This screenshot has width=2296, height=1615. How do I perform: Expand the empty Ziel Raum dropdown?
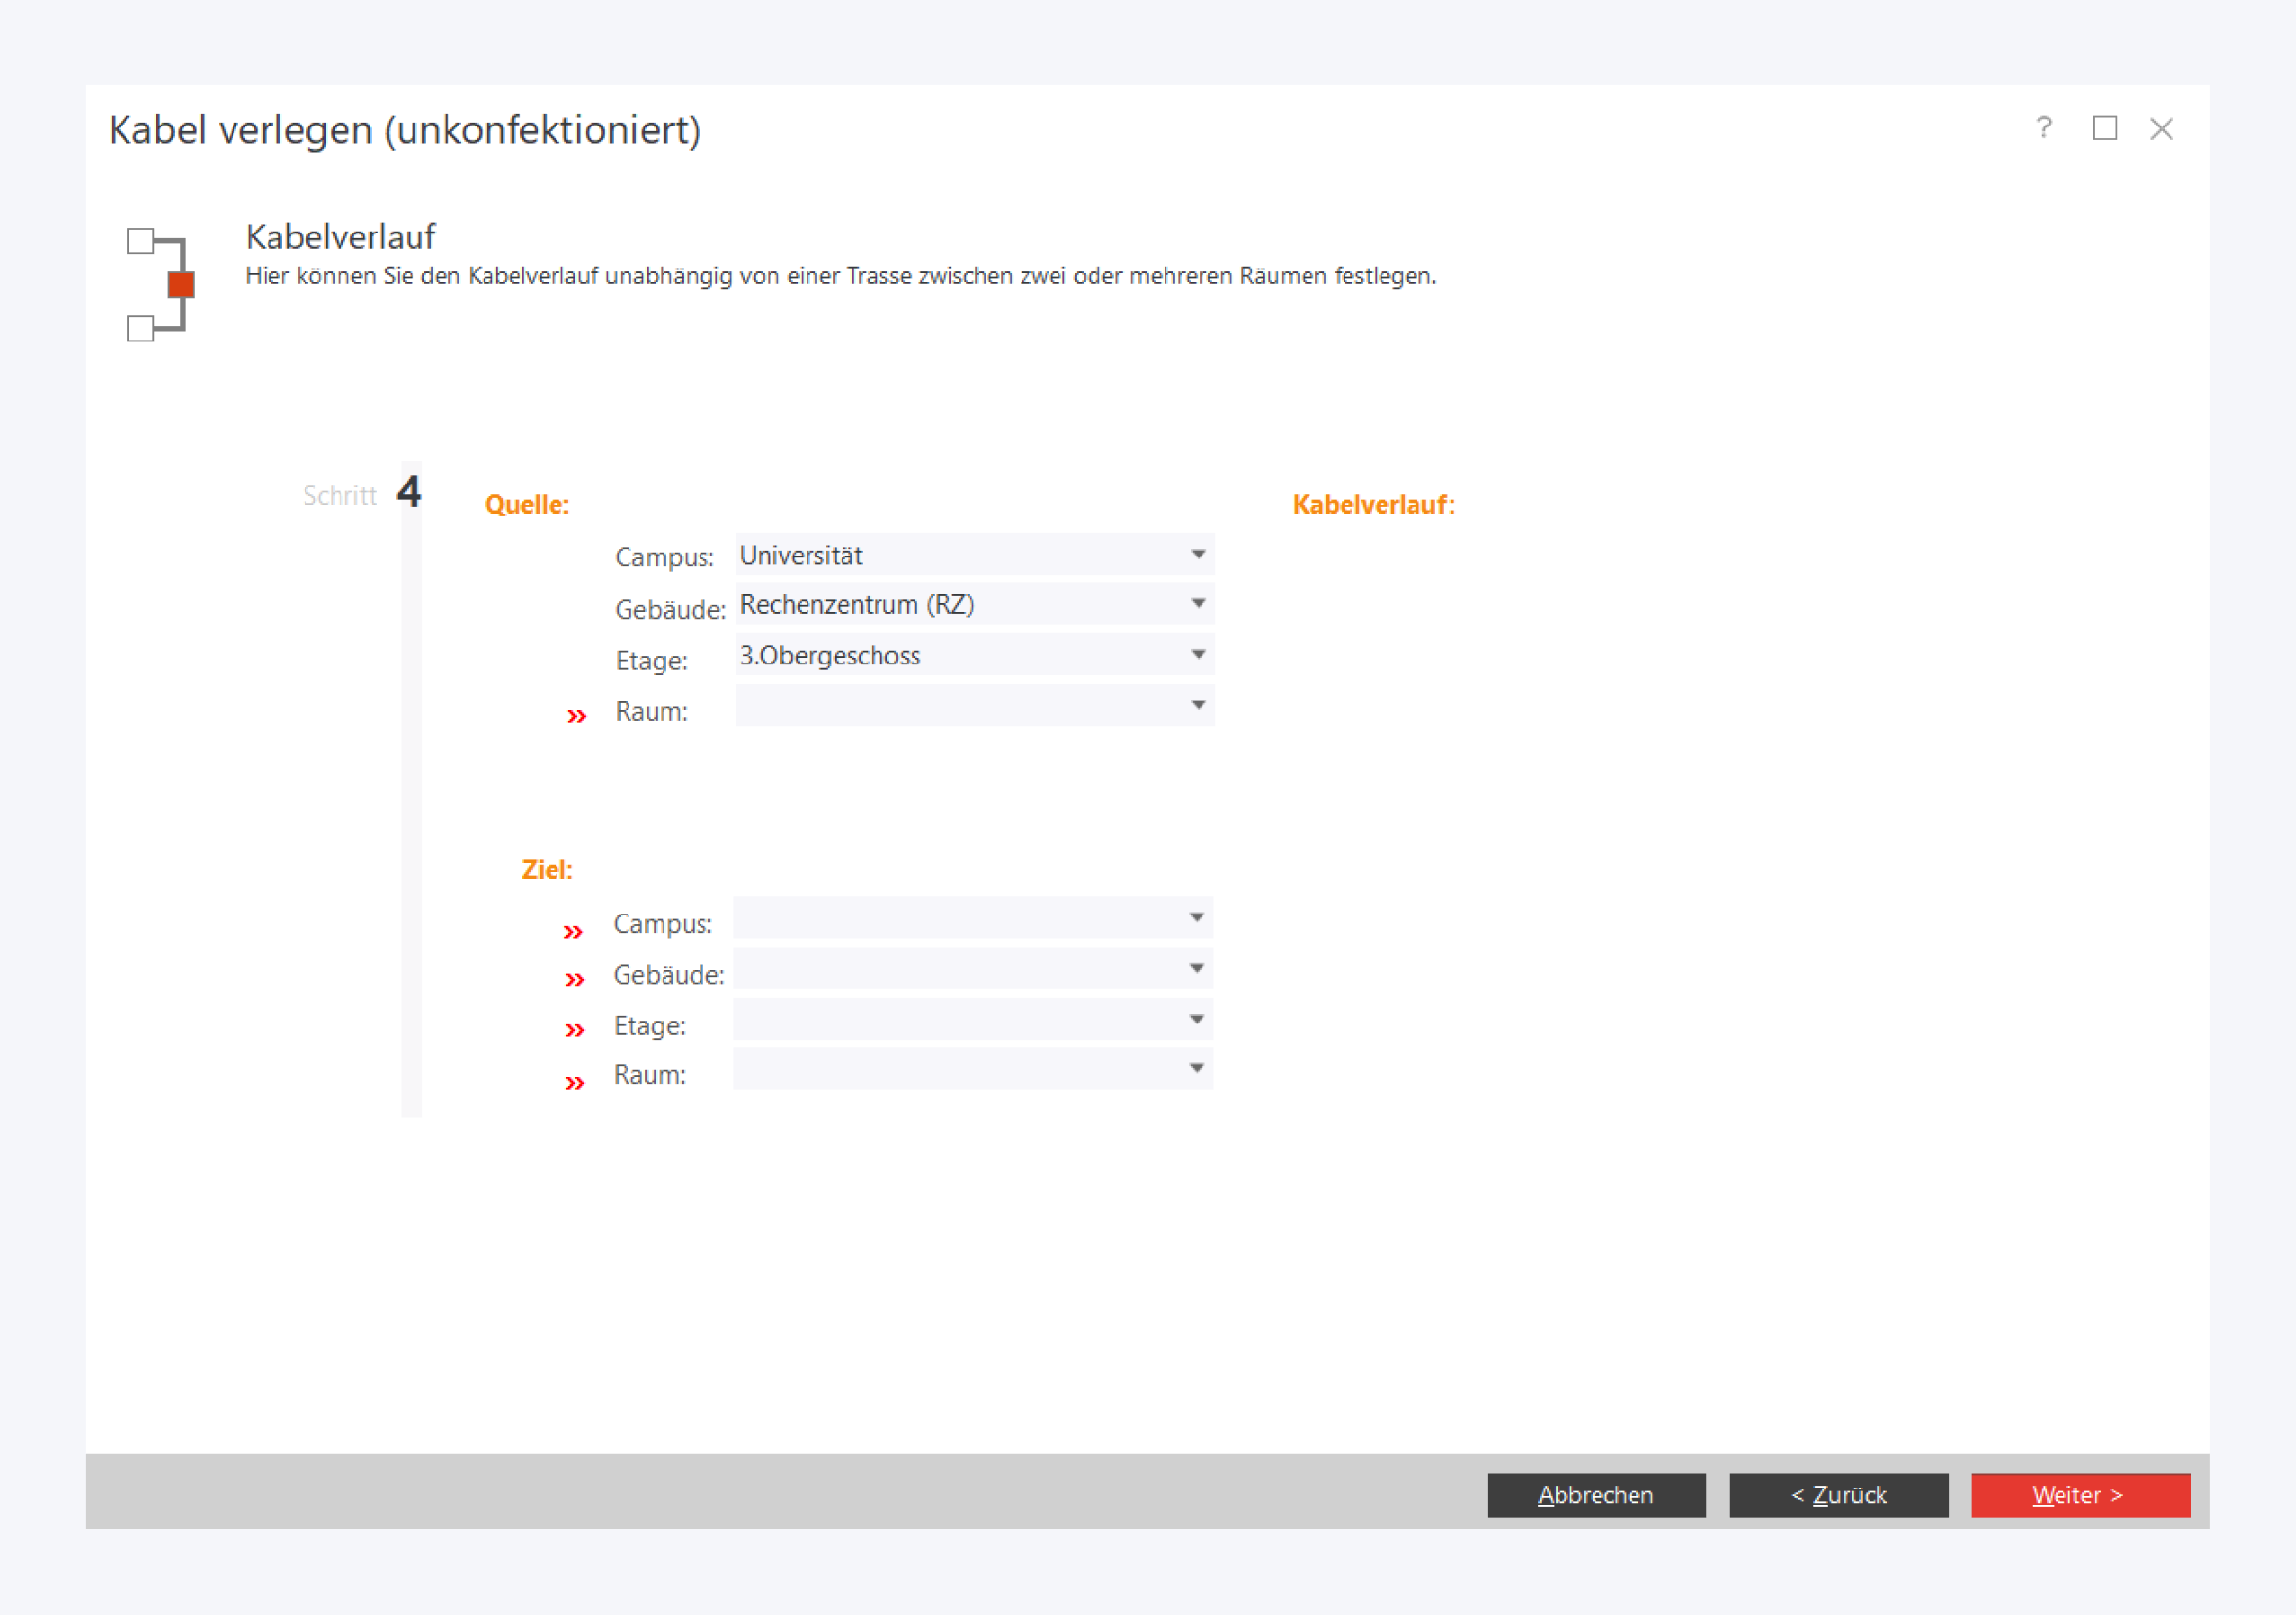pyautogui.click(x=973, y=1069)
